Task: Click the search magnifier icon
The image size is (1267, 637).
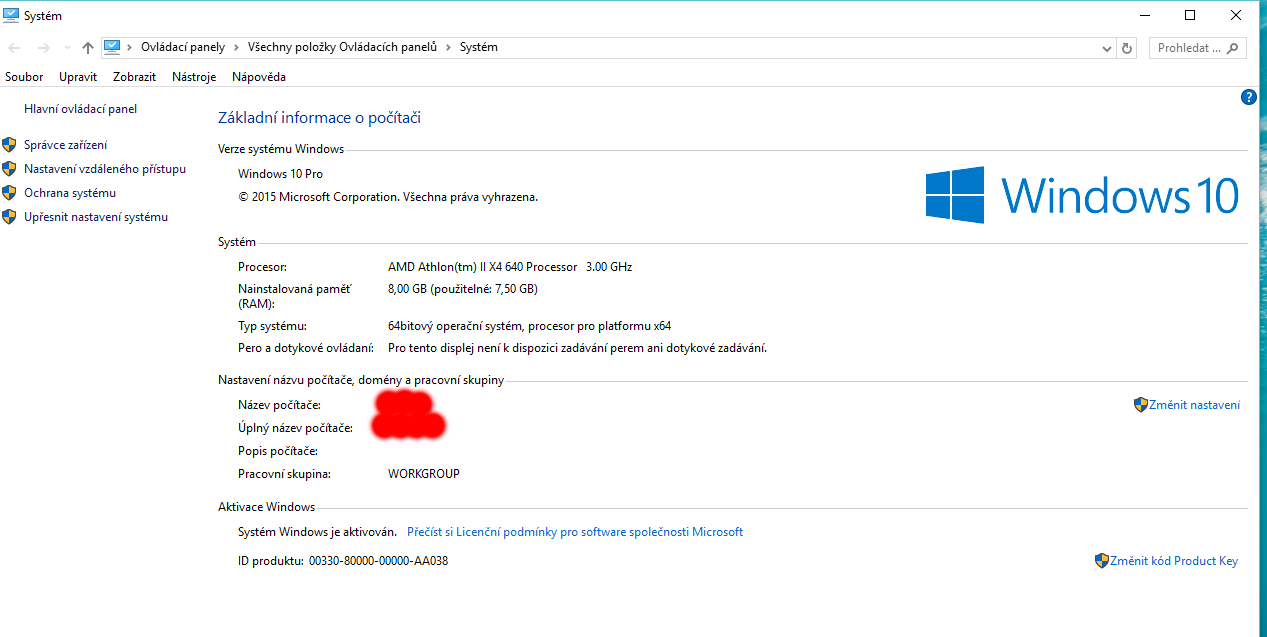Action: [1233, 48]
